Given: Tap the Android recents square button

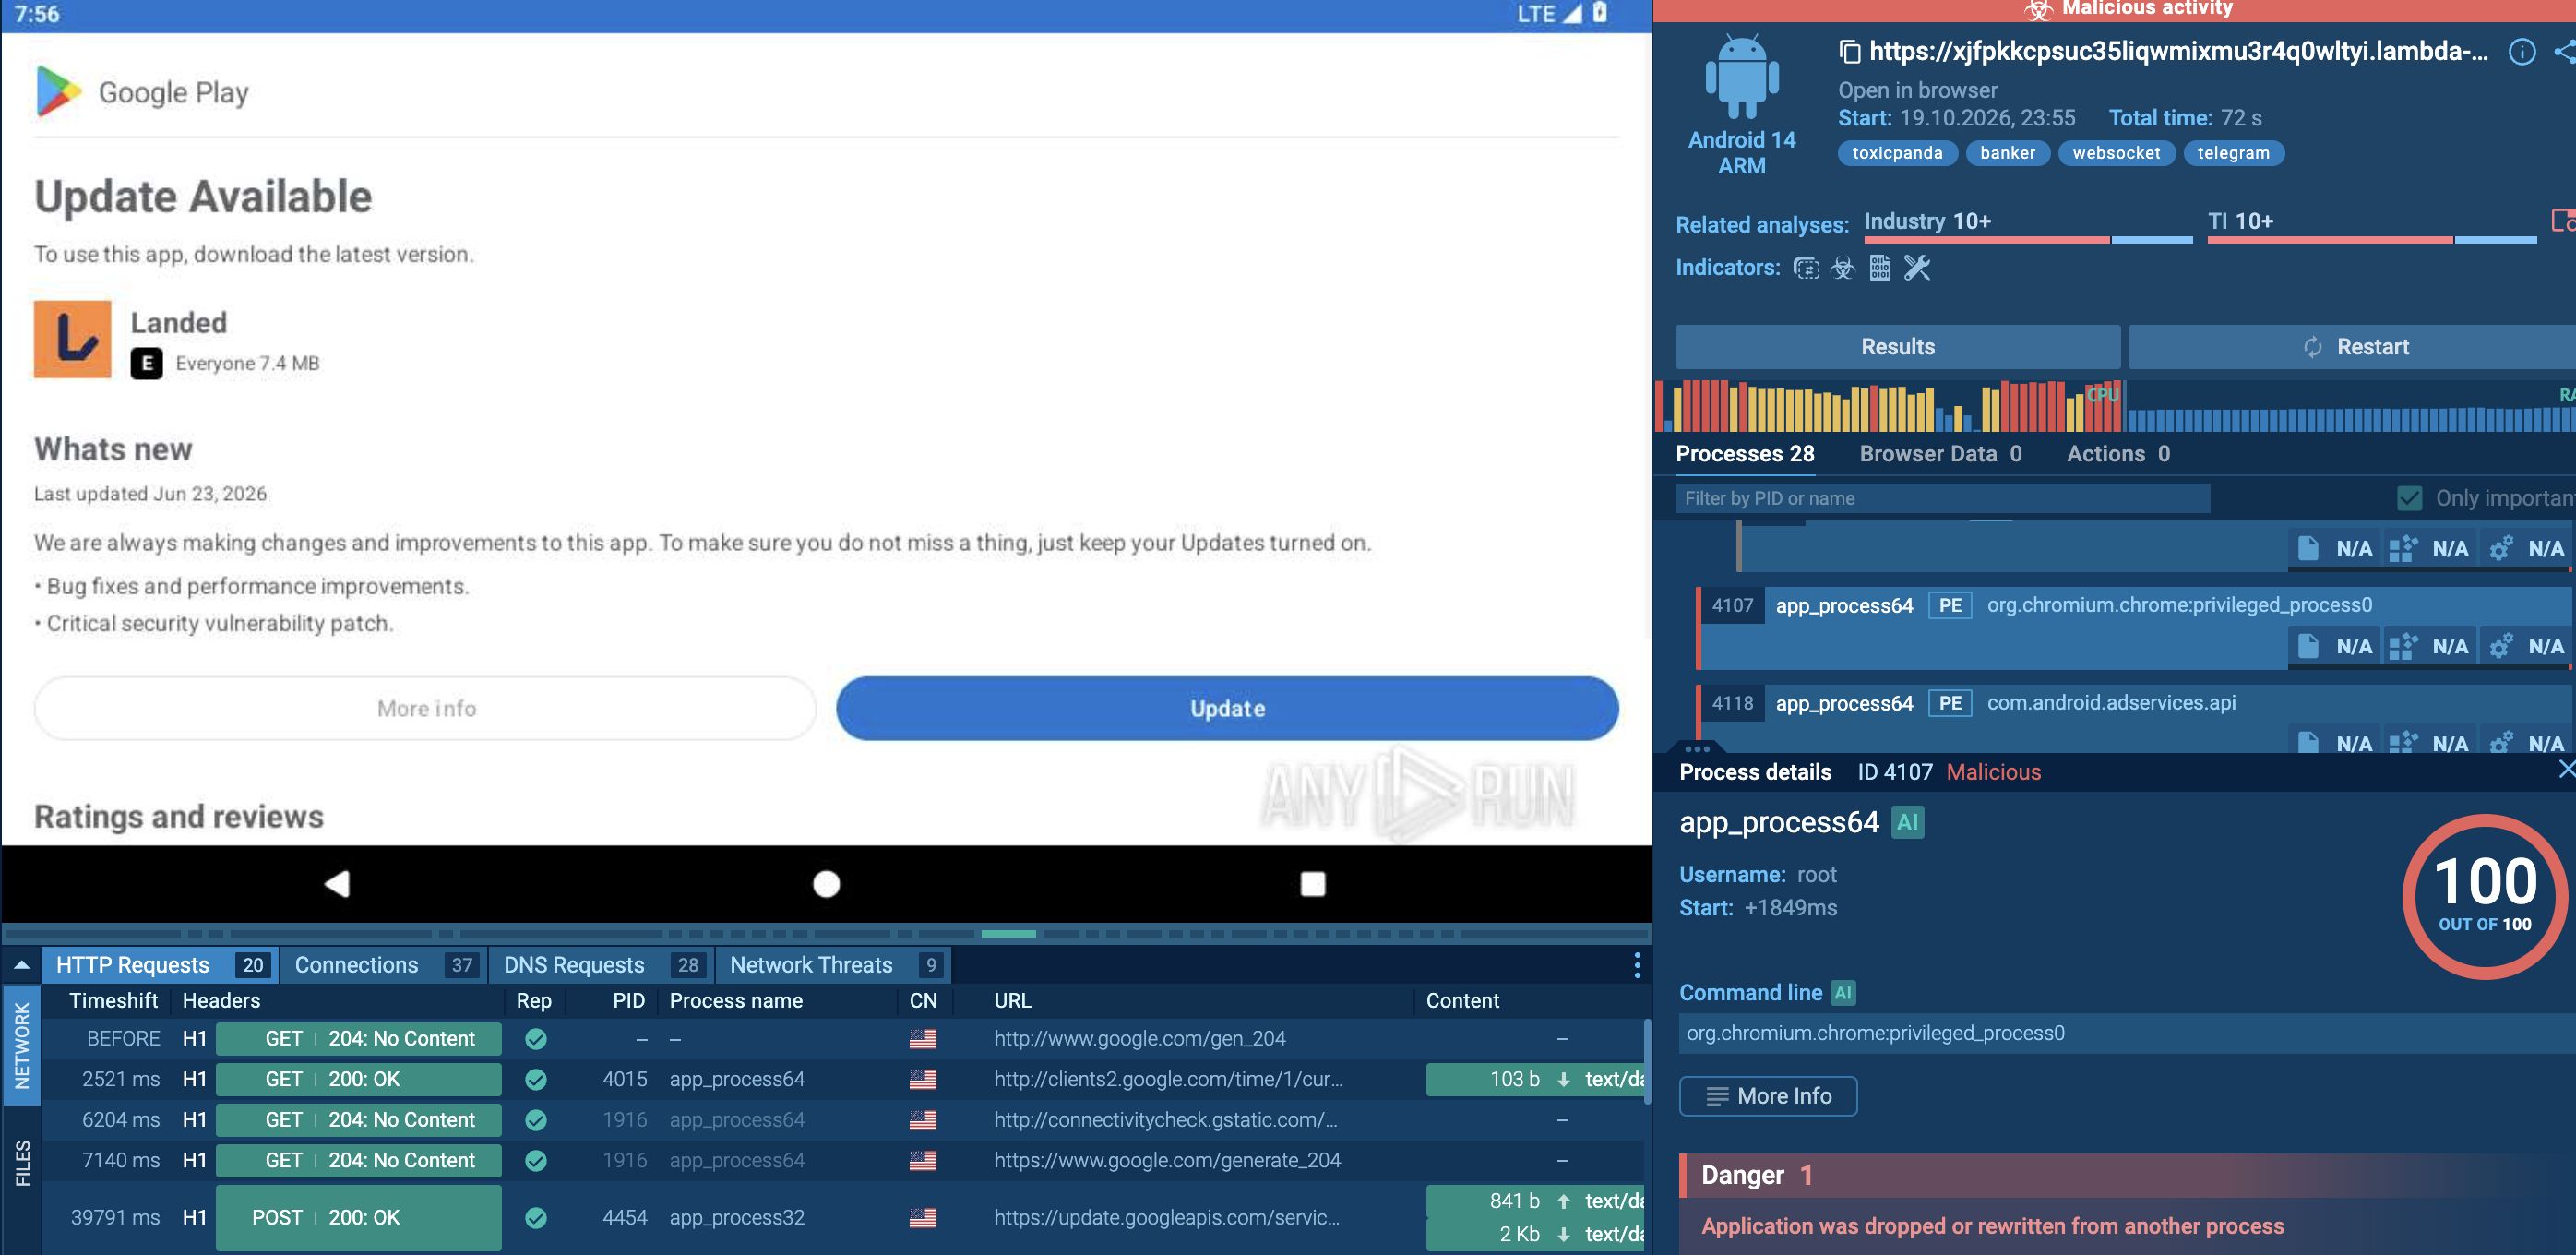Looking at the screenshot, I should click(1312, 883).
